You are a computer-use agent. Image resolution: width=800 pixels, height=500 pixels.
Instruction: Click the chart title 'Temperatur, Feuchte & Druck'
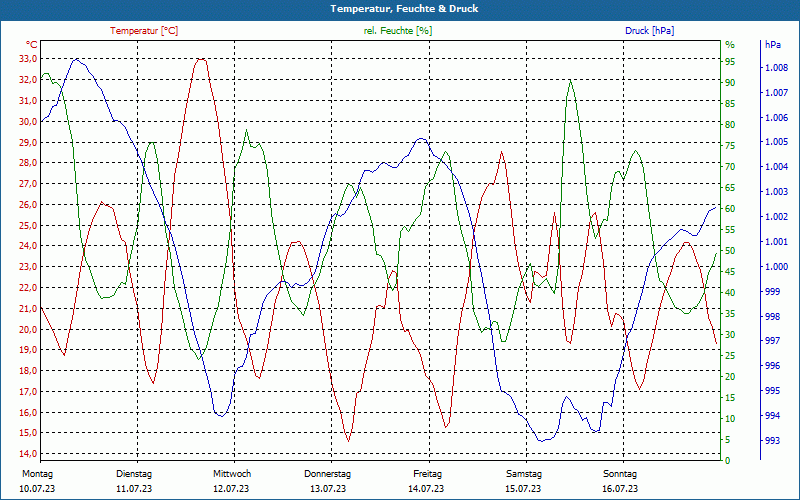404,9
